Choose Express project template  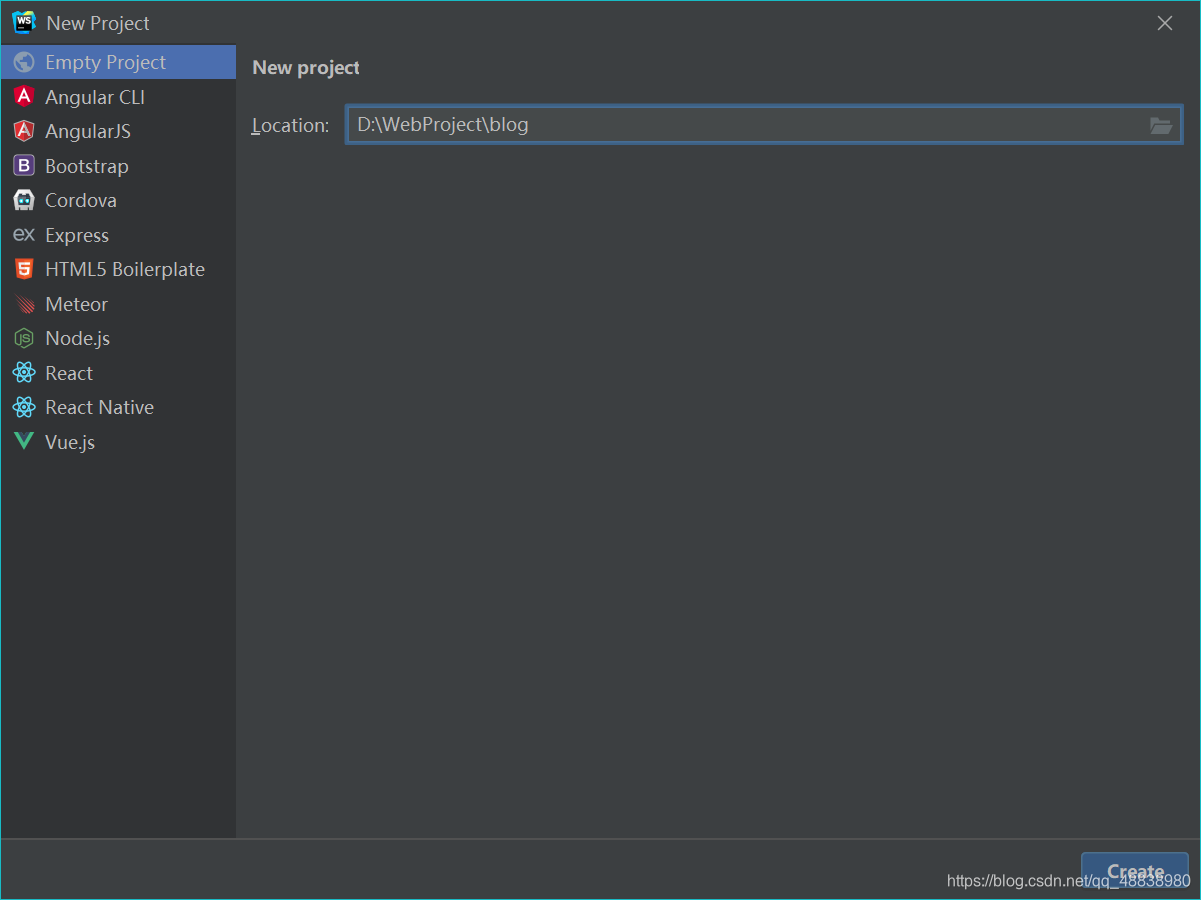pyautogui.click(x=118, y=235)
